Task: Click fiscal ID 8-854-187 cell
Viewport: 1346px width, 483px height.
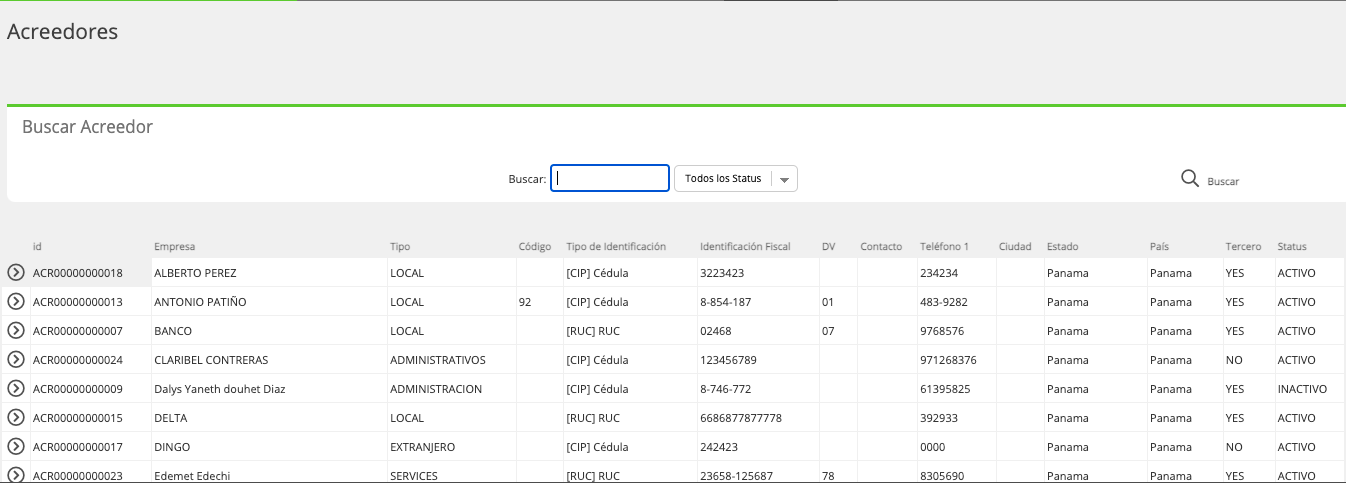Action: click(x=758, y=301)
